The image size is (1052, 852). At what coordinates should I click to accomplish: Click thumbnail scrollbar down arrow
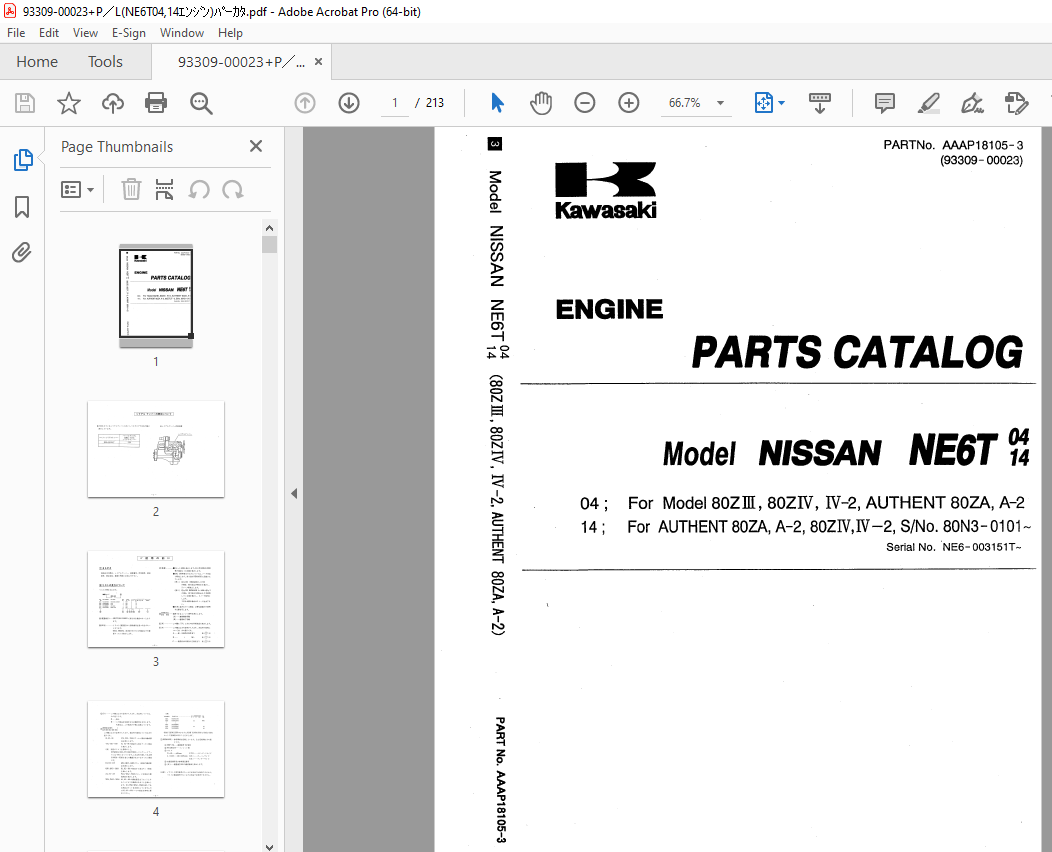269,847
